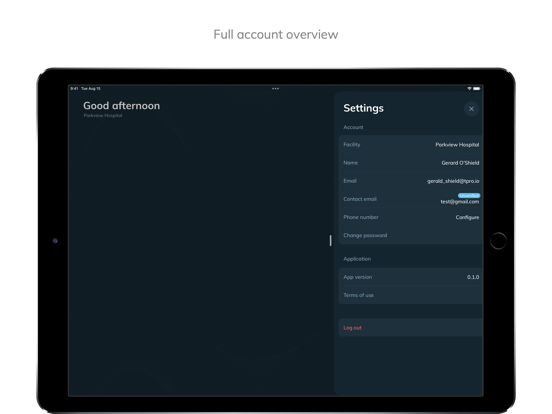Click the vertical drag handle beside Settings panel
Screen dimensions: 552x414
tap(330, 240)
